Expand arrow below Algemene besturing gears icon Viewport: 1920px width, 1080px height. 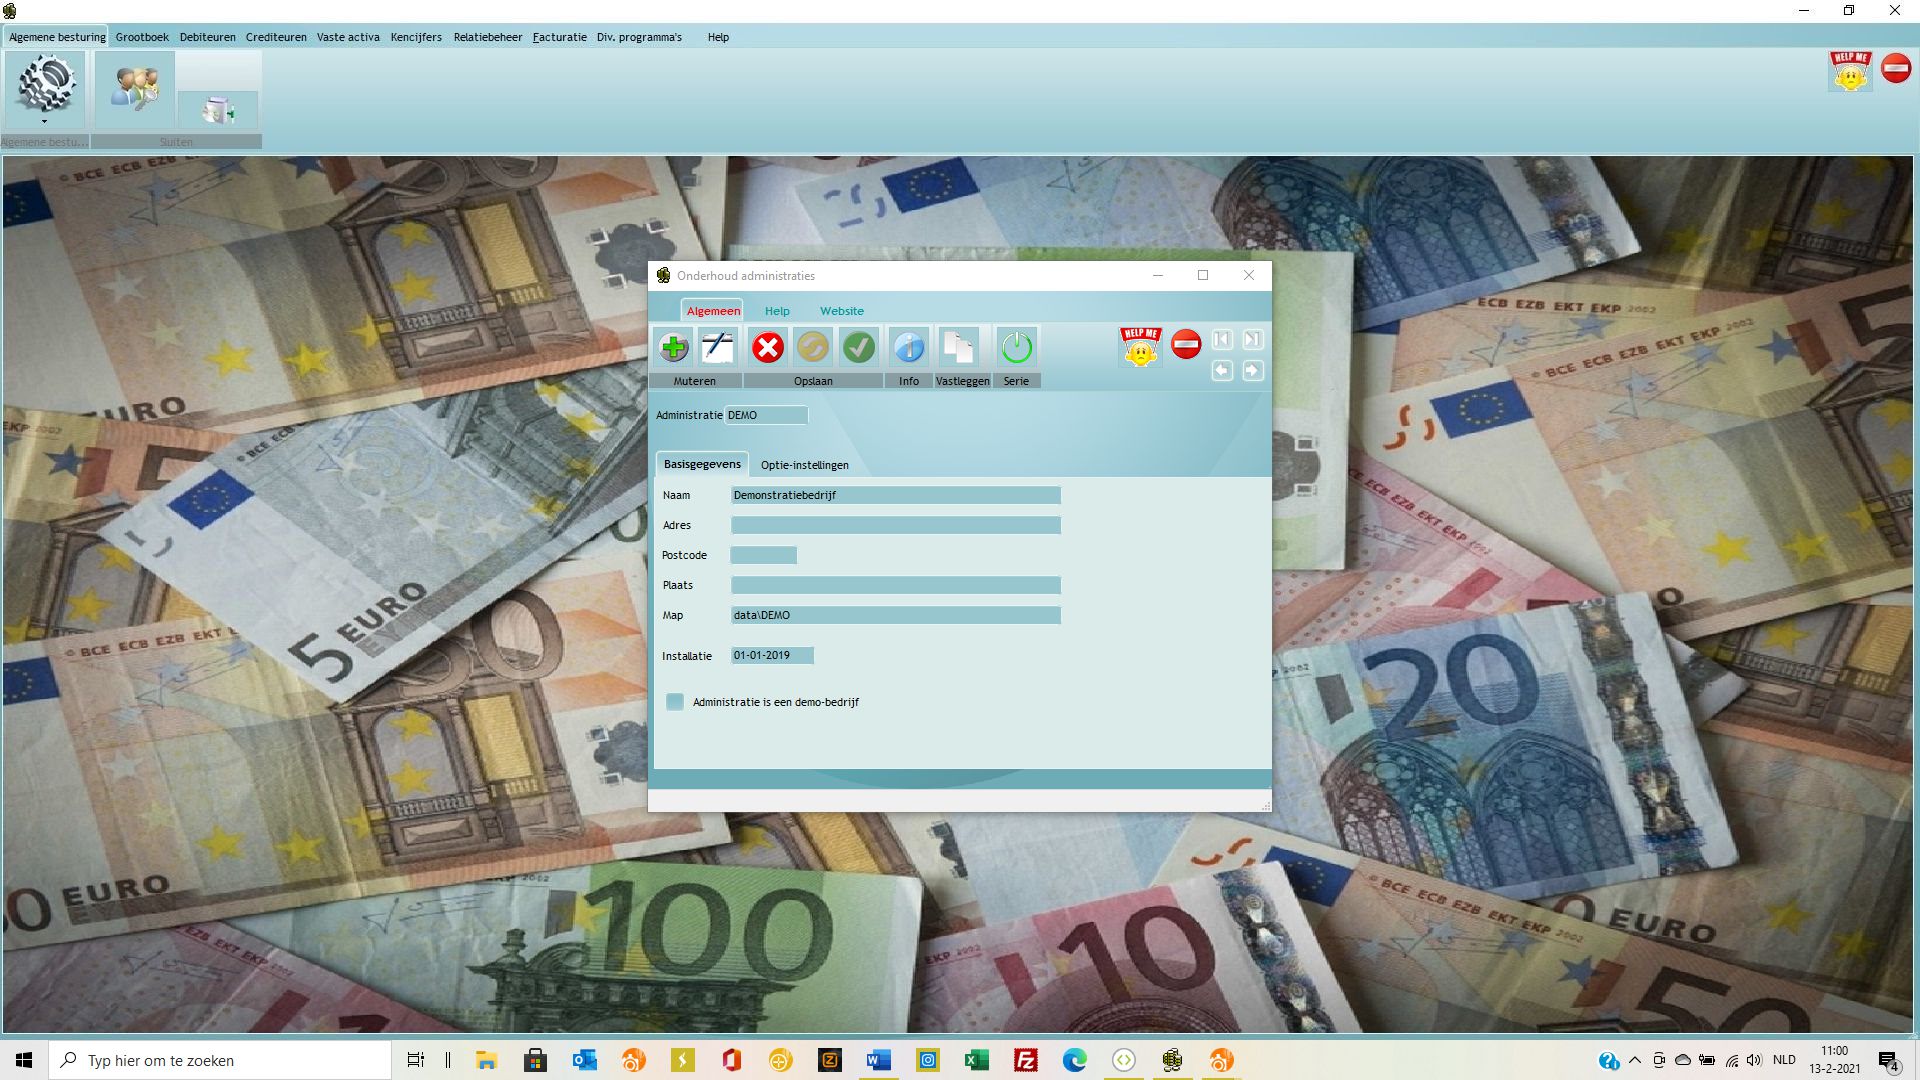[44, 122]
